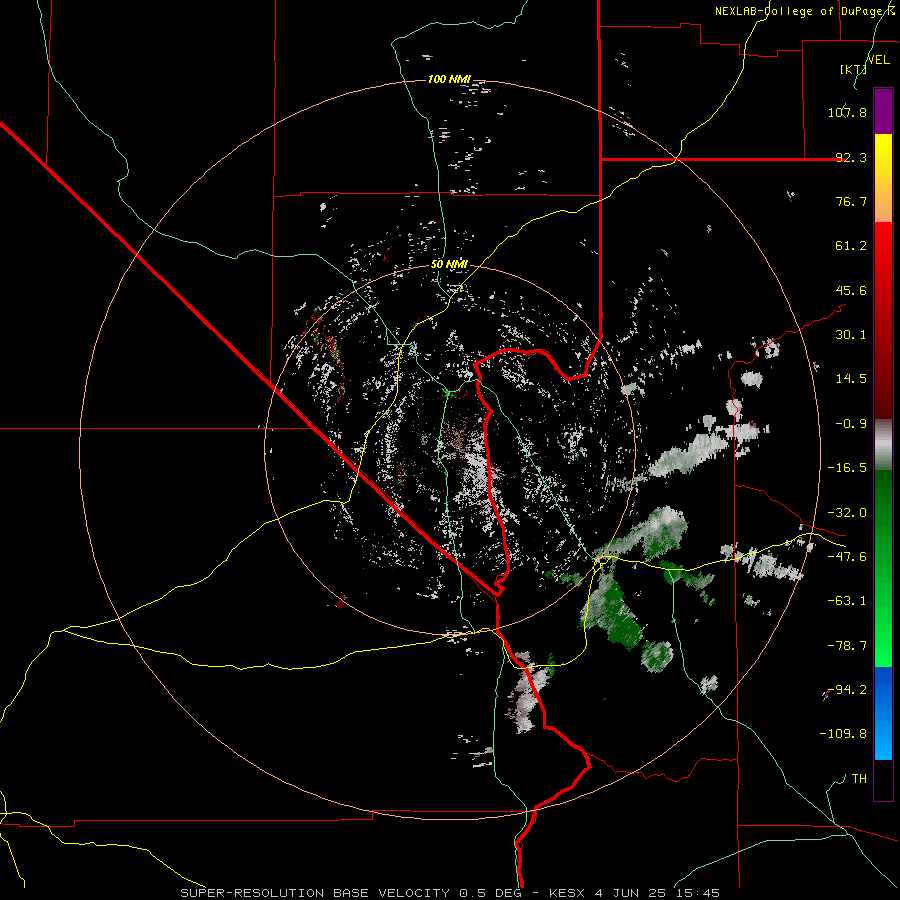
Task: Select the 30.1 scale value
Action: pos(851,335)
